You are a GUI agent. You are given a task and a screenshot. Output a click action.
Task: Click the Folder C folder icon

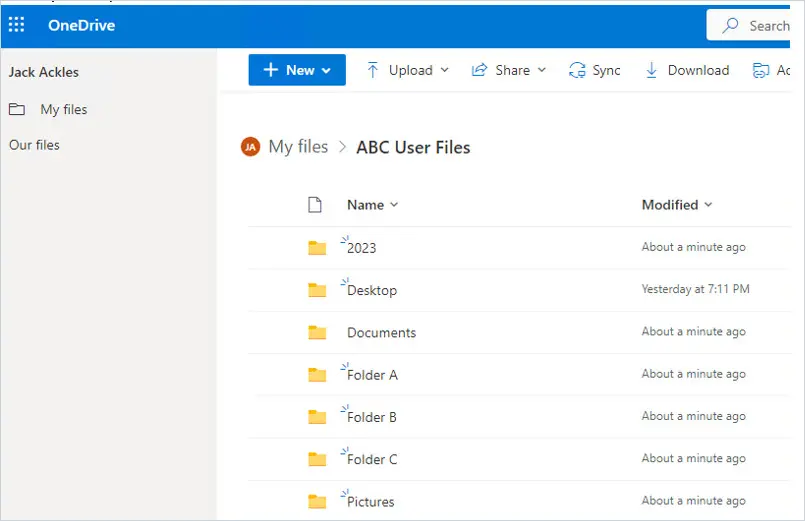317,459
